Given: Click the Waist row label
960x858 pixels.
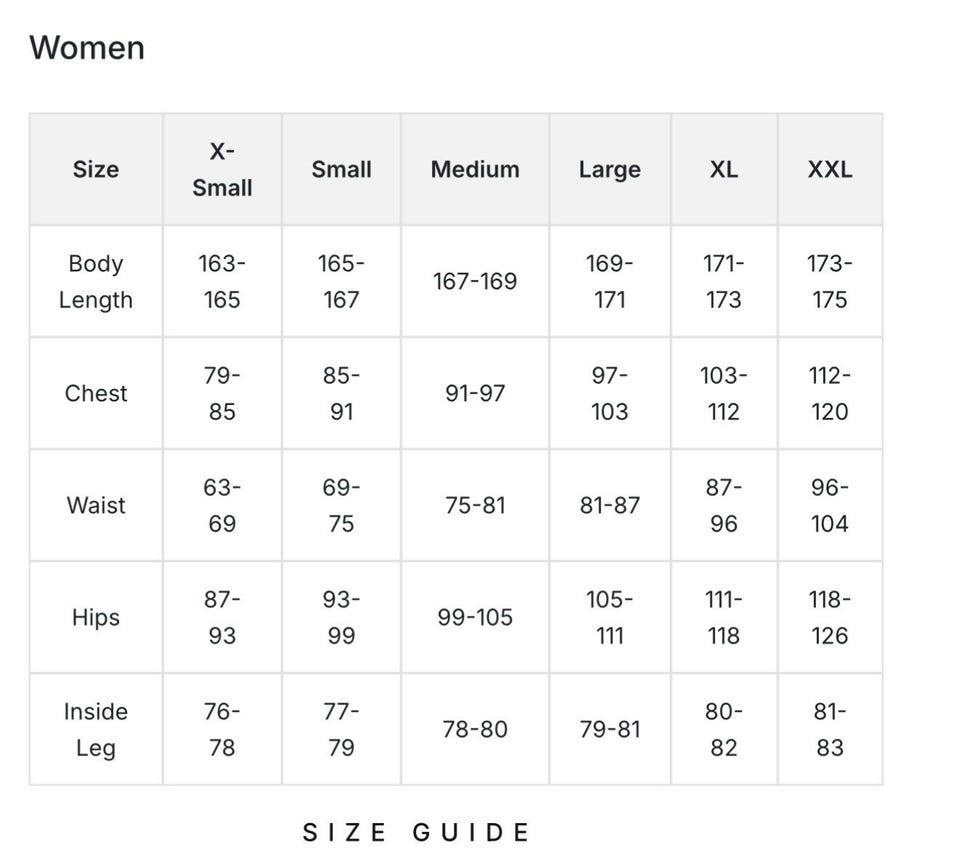Looking at the screenshot, I should click(96, 505).
